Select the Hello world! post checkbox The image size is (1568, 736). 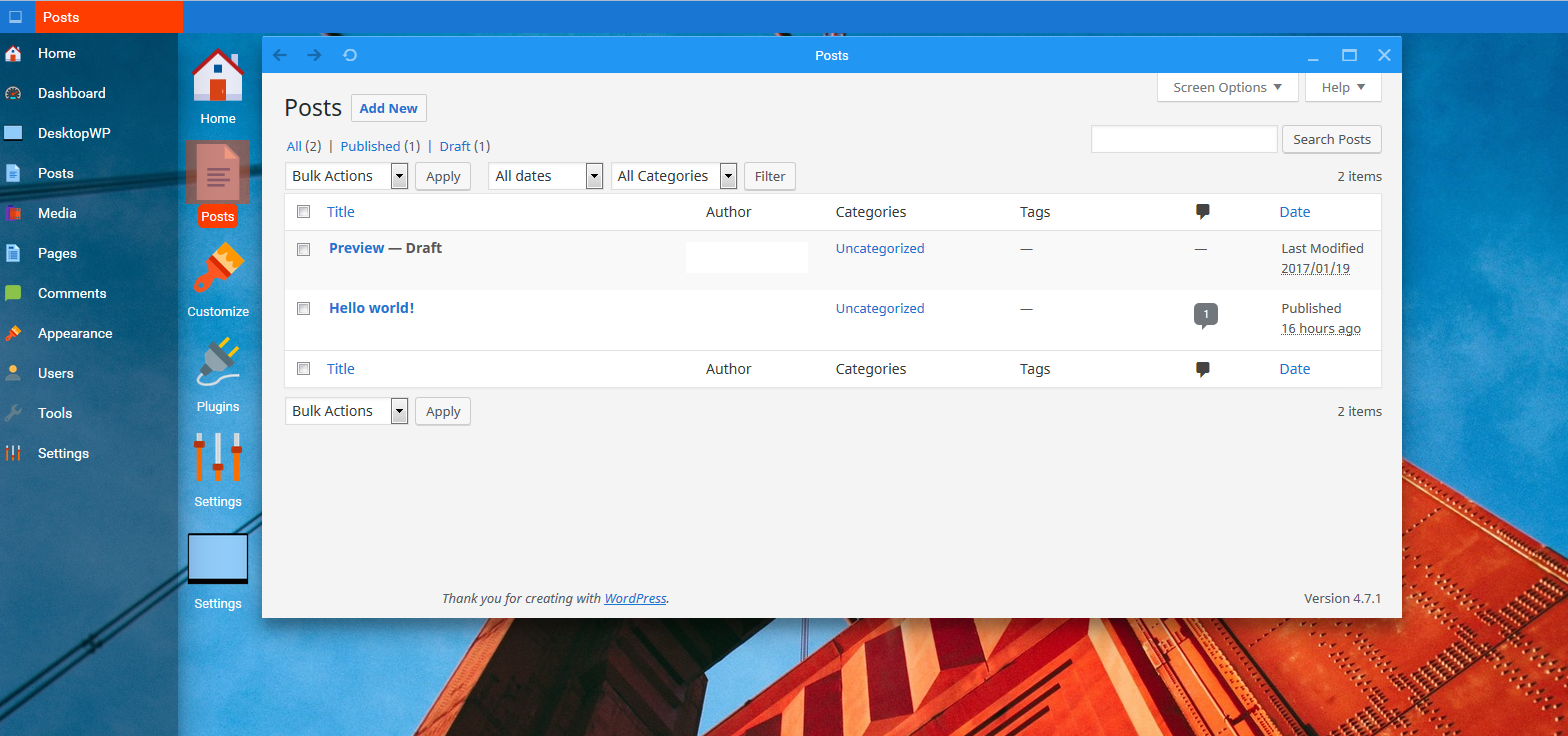coord(304,309)
